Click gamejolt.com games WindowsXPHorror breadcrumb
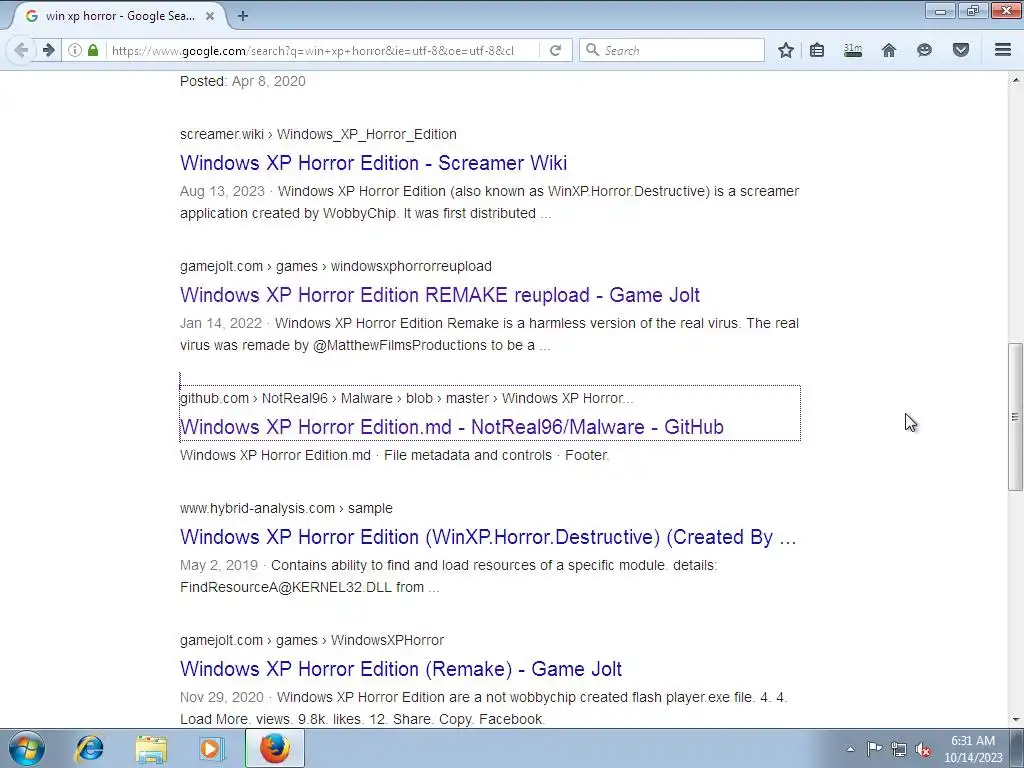 coord(312,640)
